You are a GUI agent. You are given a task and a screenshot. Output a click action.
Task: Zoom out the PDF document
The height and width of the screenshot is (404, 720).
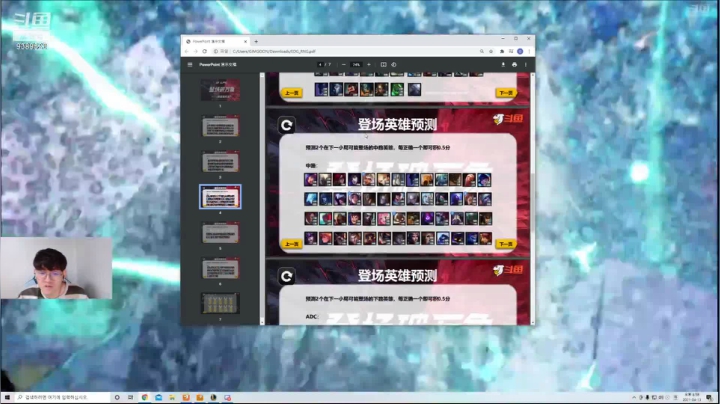pyautogui.click(x=343, y=65)
